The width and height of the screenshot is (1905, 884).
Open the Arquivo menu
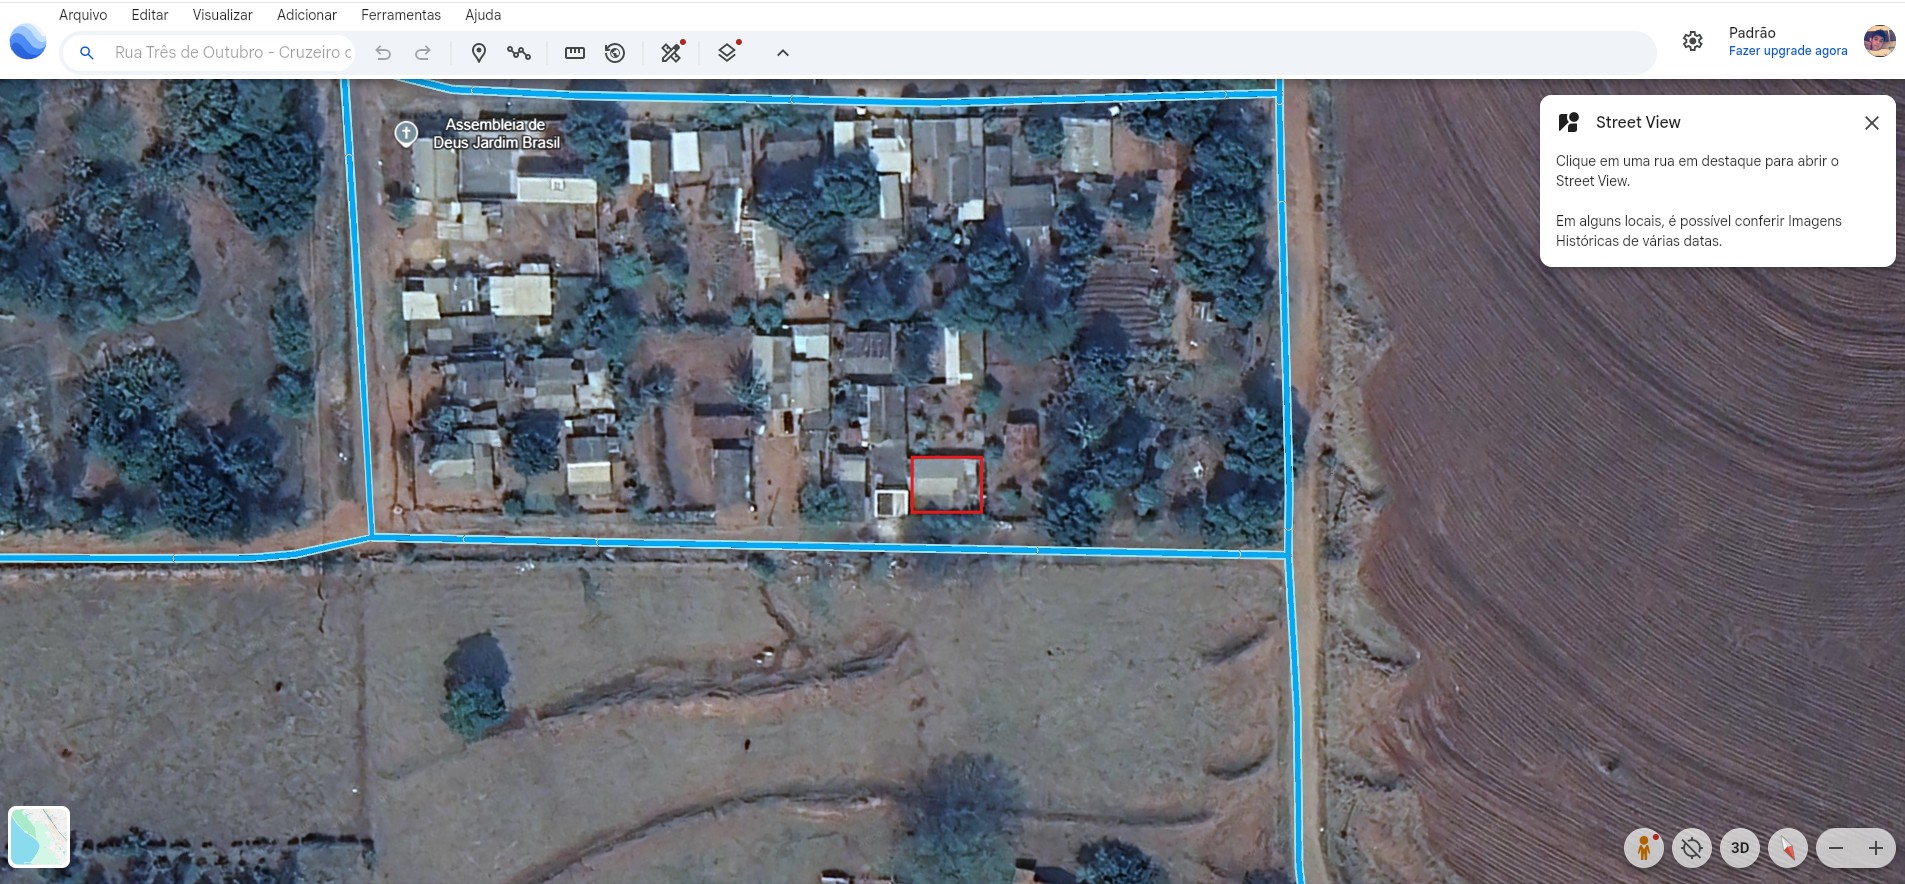pos(83,15)
